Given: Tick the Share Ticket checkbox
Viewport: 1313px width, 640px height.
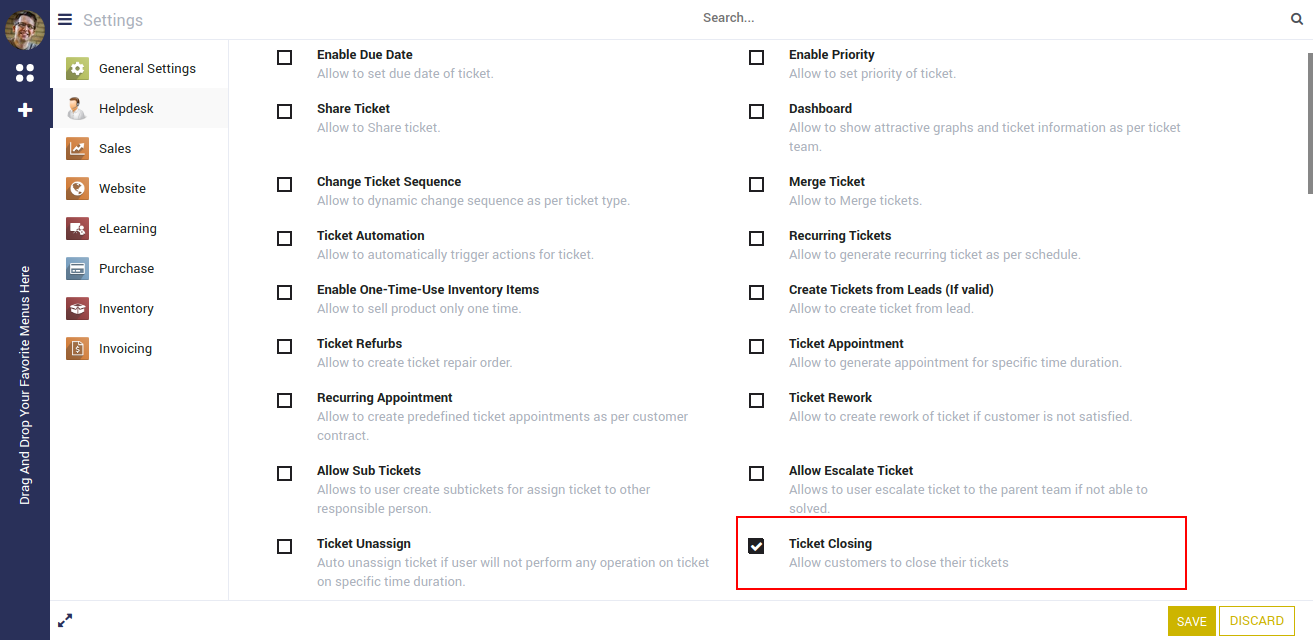Looking at the screenshot, I should 284,111.
